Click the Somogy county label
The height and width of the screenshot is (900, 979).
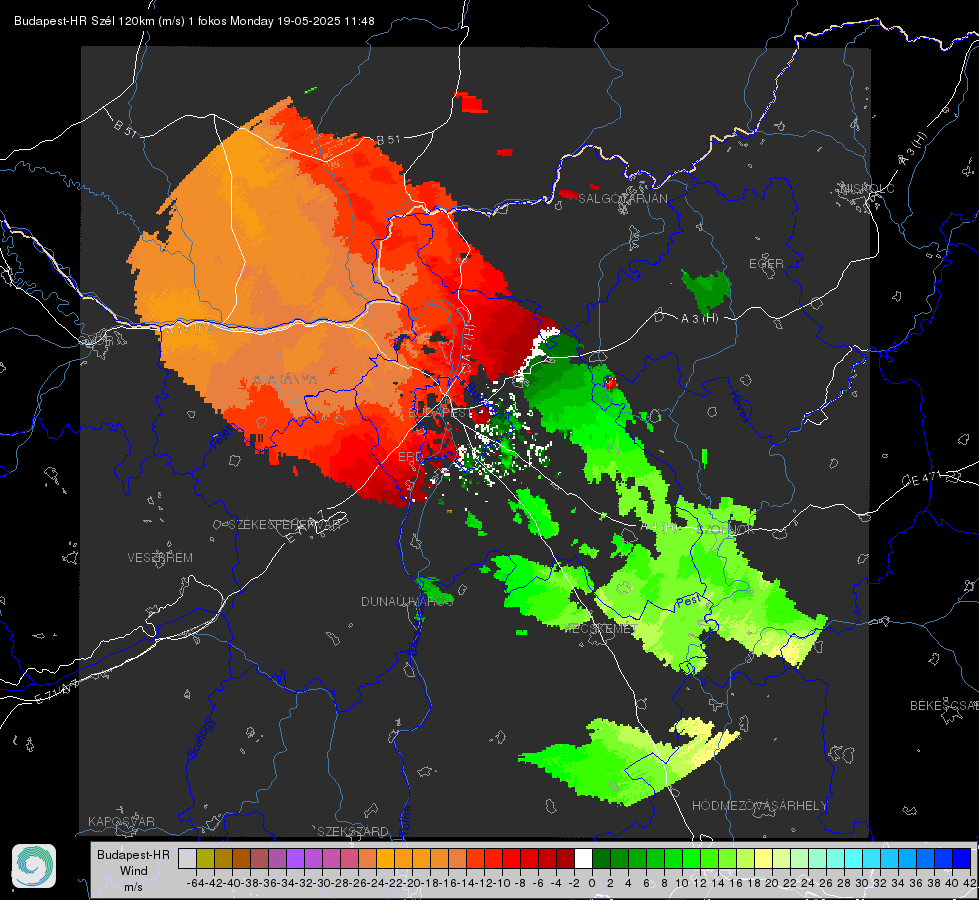[200, 739]
